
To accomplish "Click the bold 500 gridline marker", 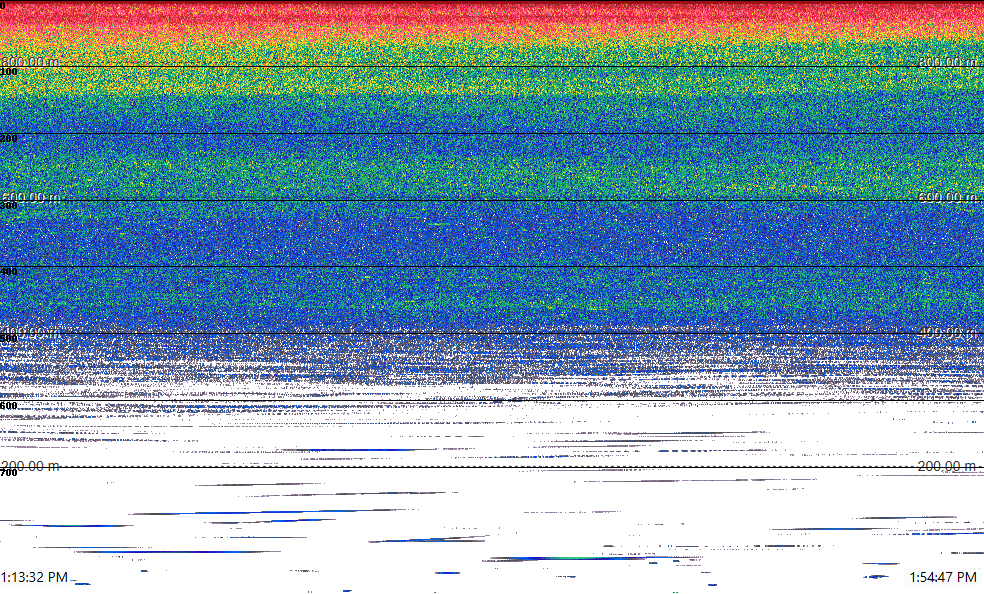I will (x=9, y=339).
